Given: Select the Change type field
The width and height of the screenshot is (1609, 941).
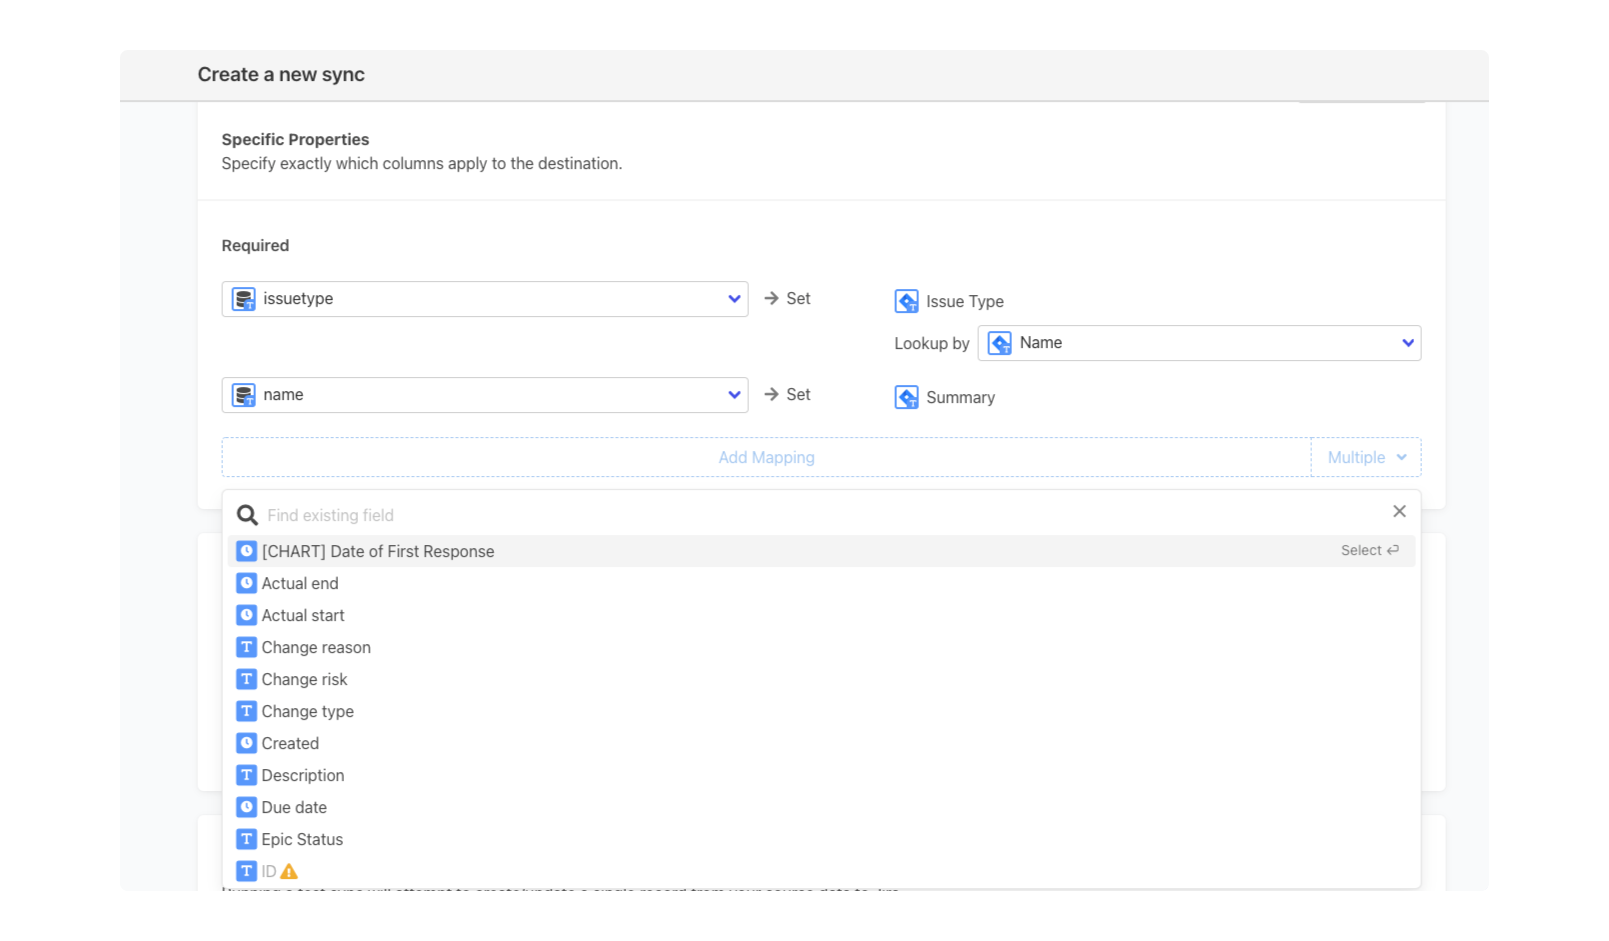Looking at the screenshot, I should click(x=307, y=711).
